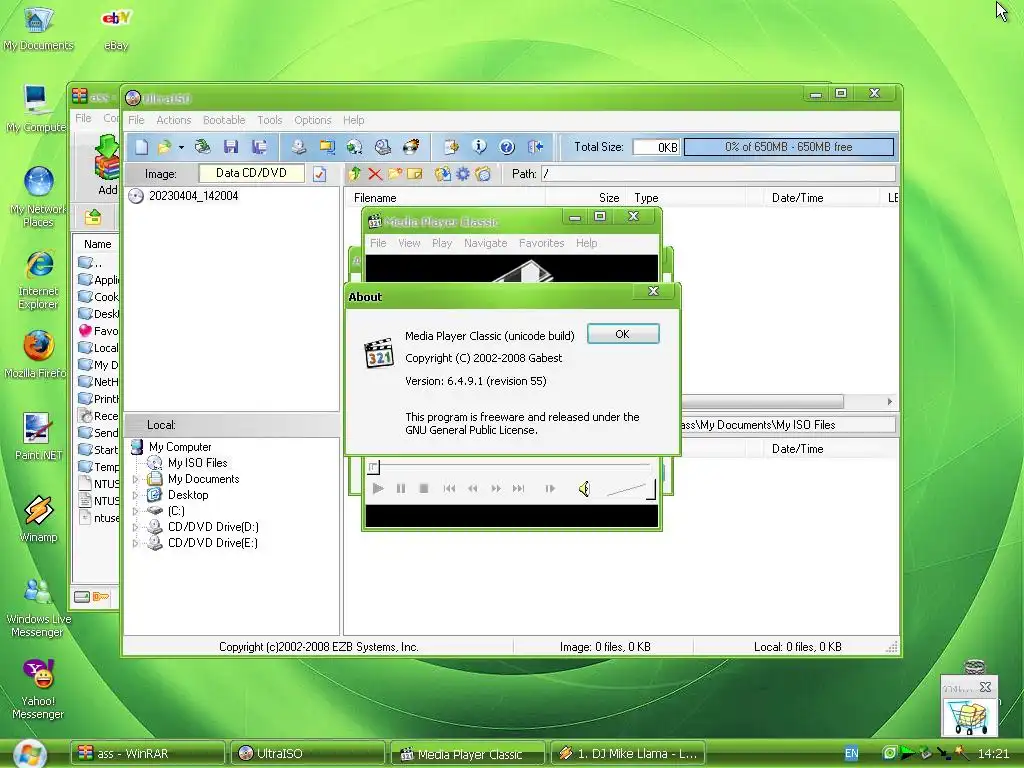The image size is (1024, 768).
Task: Expand the My Documents node in Local tree
Action: click(136, 479)
